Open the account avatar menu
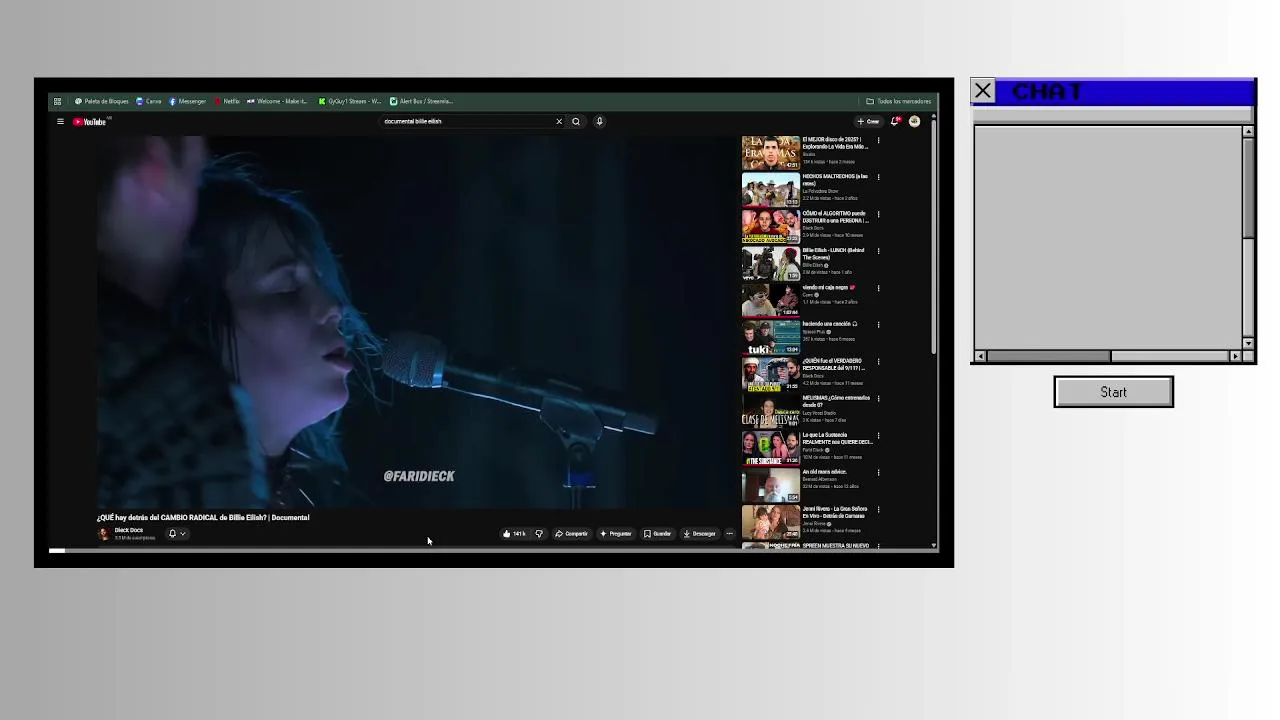Screen dimensions: 1280x720 [914, 121]
